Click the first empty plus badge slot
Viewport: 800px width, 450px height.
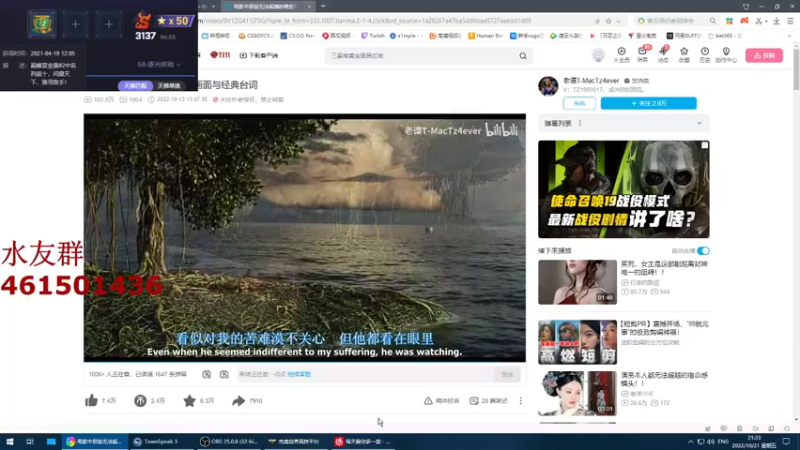pos(75,24)
